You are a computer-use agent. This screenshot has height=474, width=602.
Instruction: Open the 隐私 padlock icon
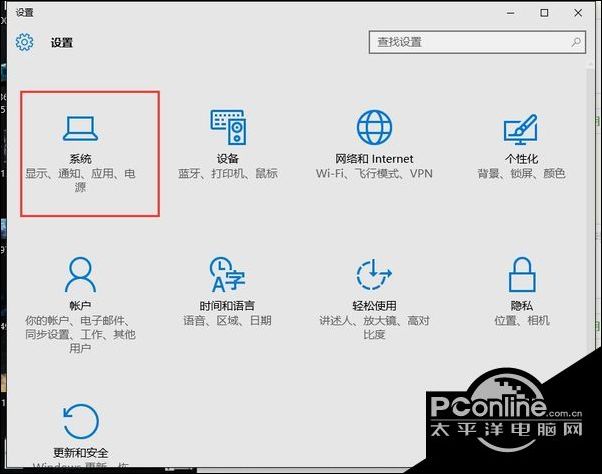point(522,274)
